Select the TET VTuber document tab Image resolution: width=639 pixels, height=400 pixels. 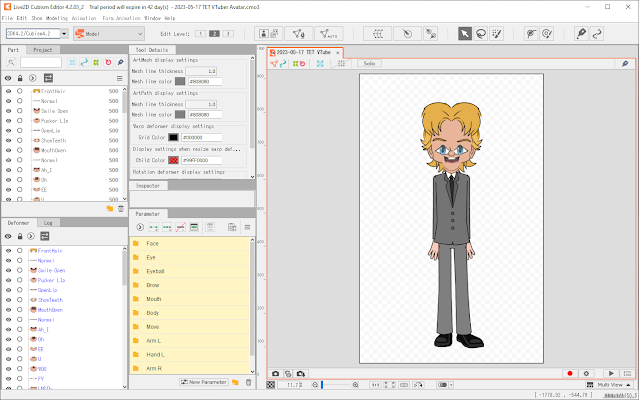click(x=303, y=53)
